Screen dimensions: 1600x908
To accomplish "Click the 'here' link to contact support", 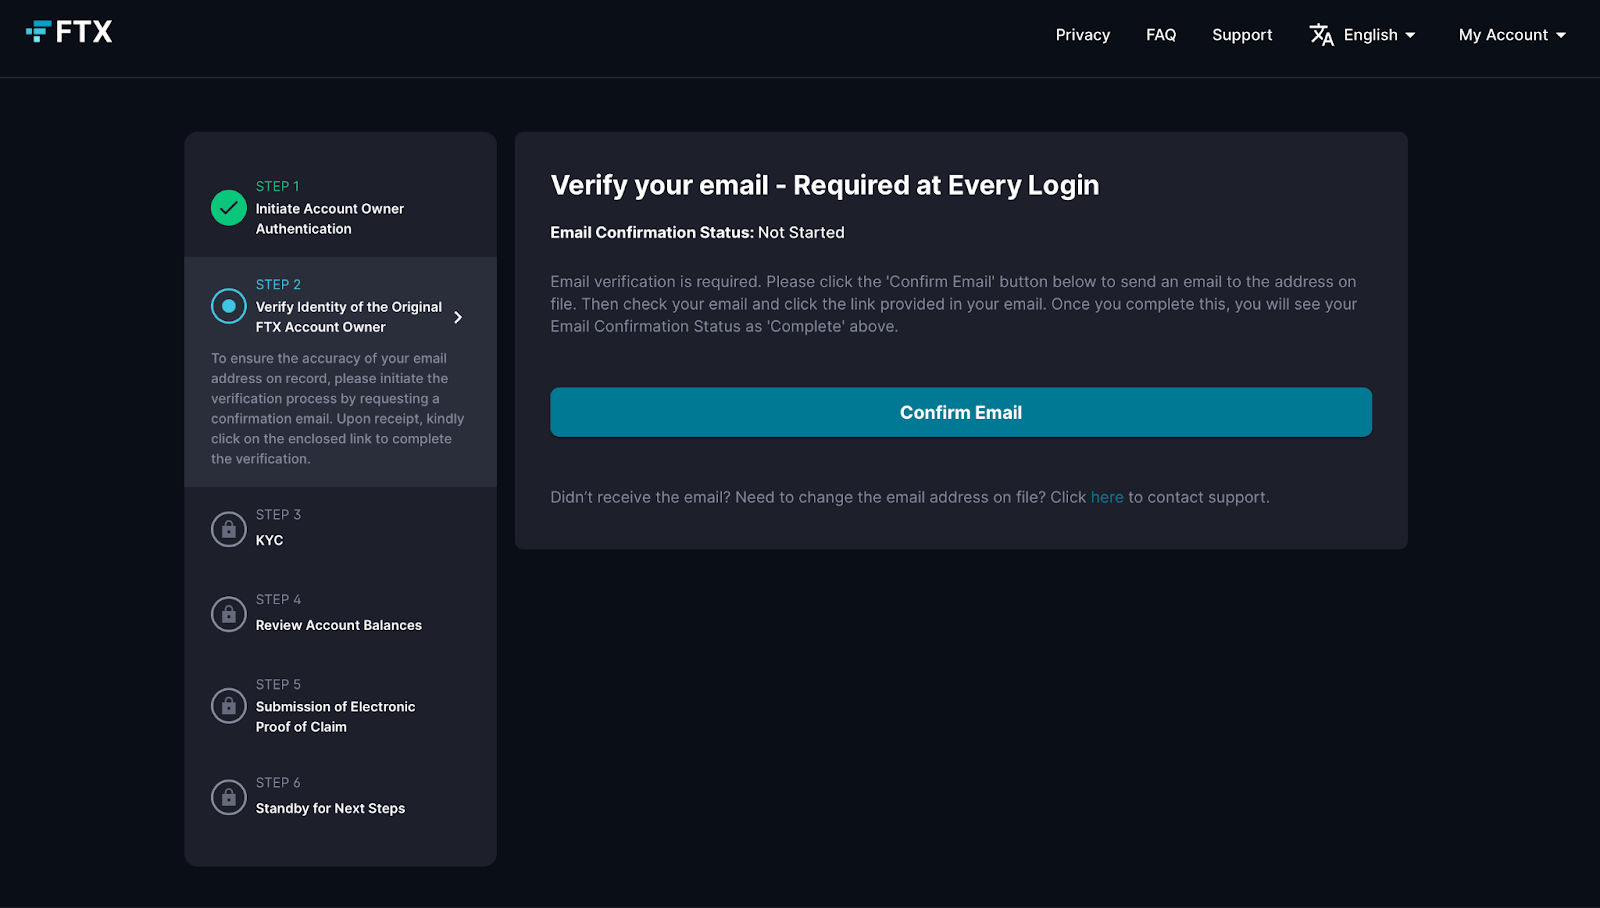I will pos(1106,497).
